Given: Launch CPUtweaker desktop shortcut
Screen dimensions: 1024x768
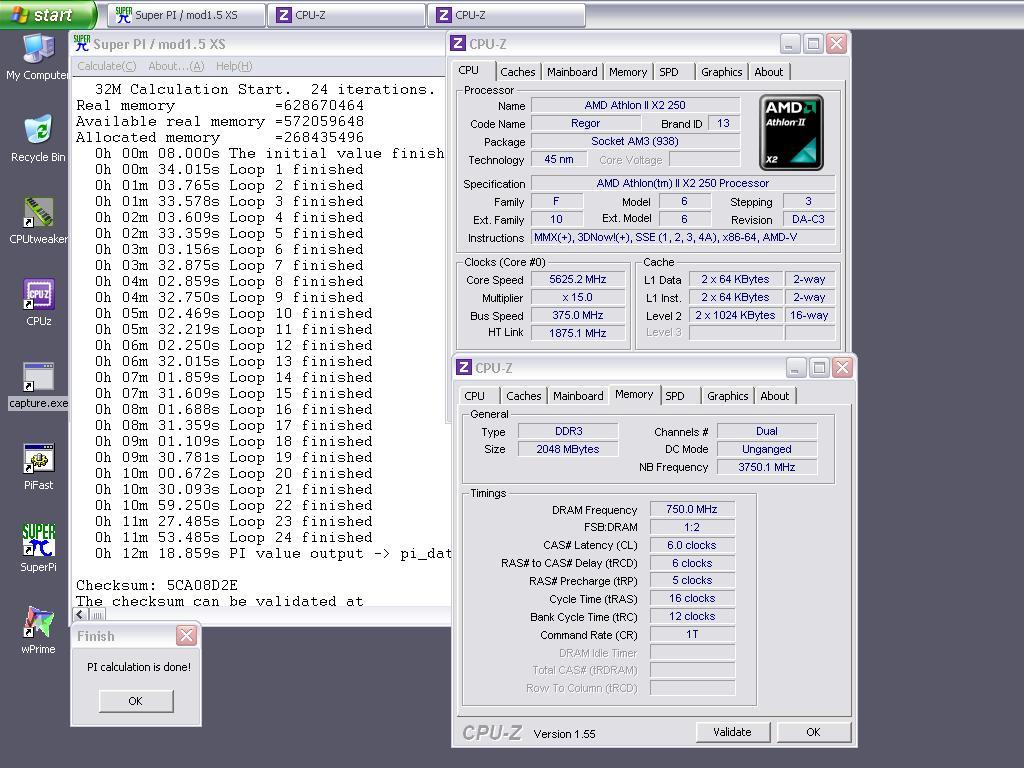Looking at the screenshot, I should 38,220.
